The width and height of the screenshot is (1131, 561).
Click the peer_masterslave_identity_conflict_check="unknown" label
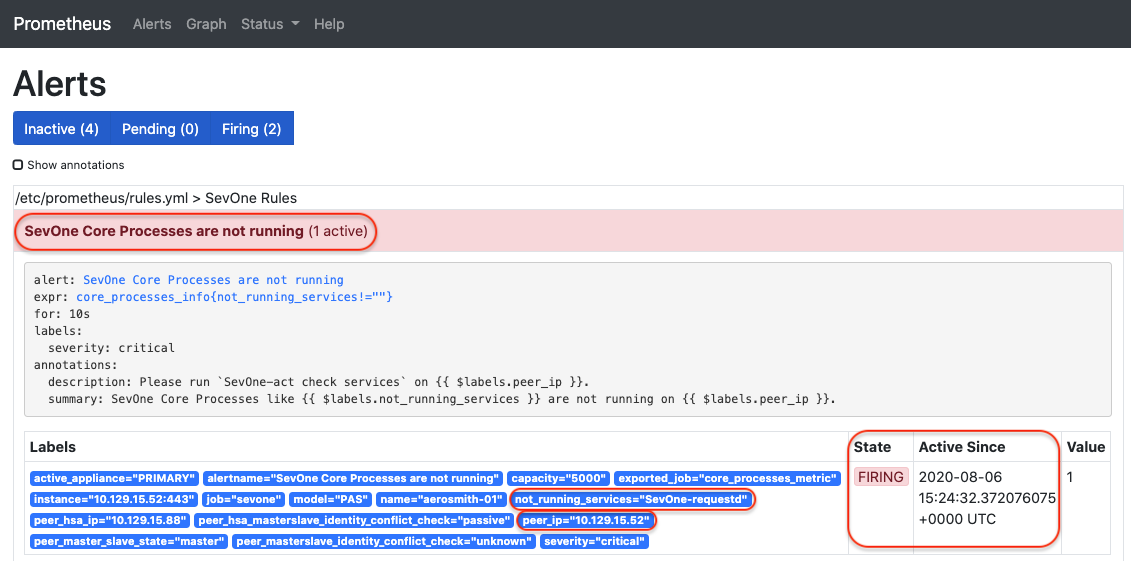click(384, 541)
